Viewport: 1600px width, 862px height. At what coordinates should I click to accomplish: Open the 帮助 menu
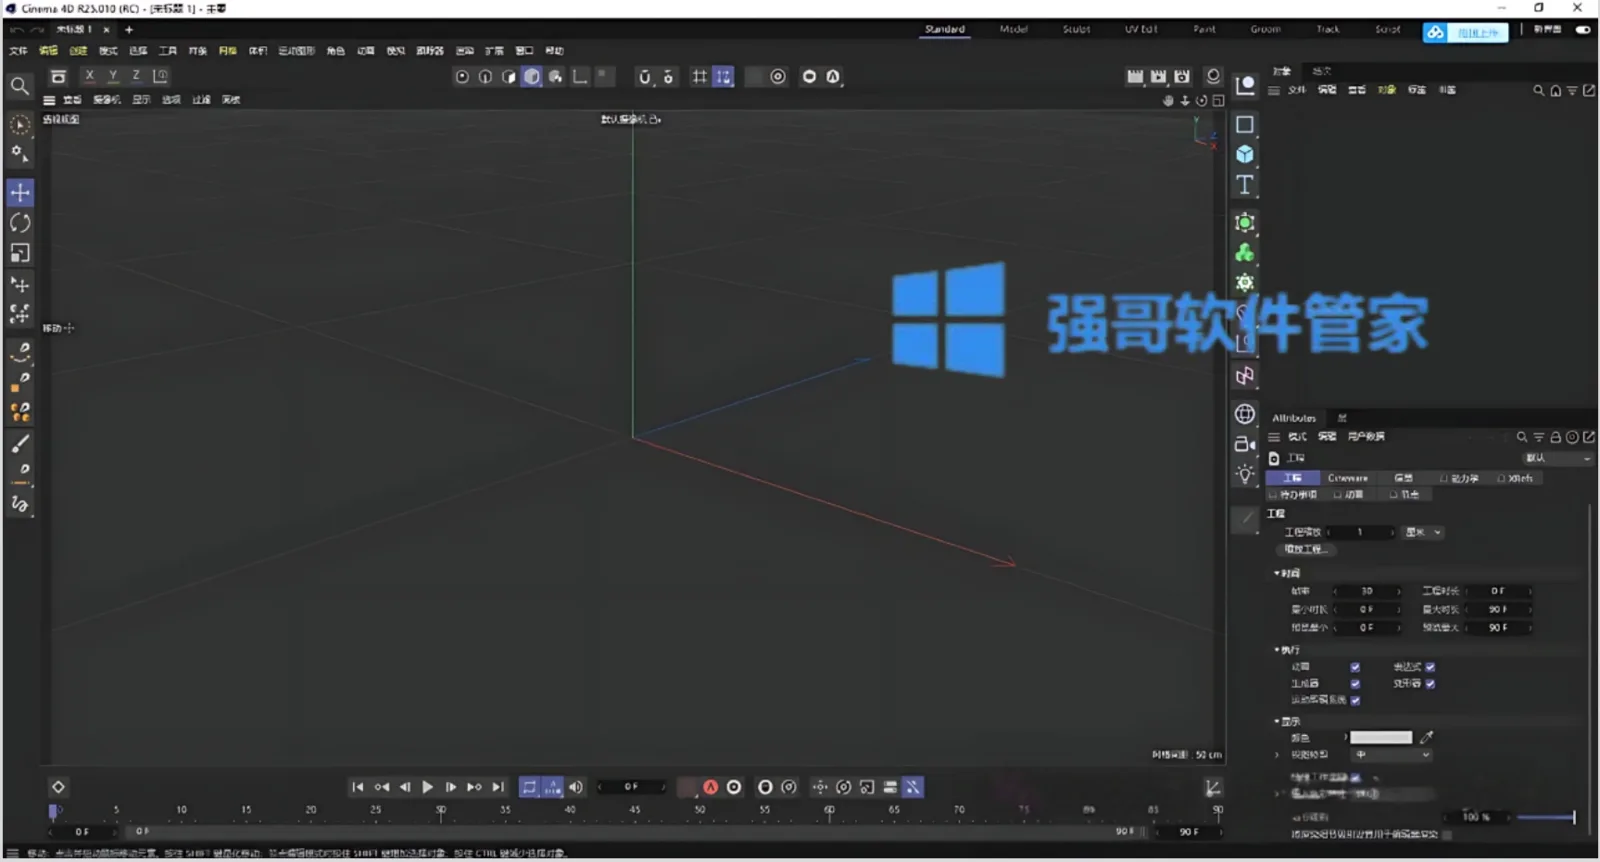[x=554, y=51]
